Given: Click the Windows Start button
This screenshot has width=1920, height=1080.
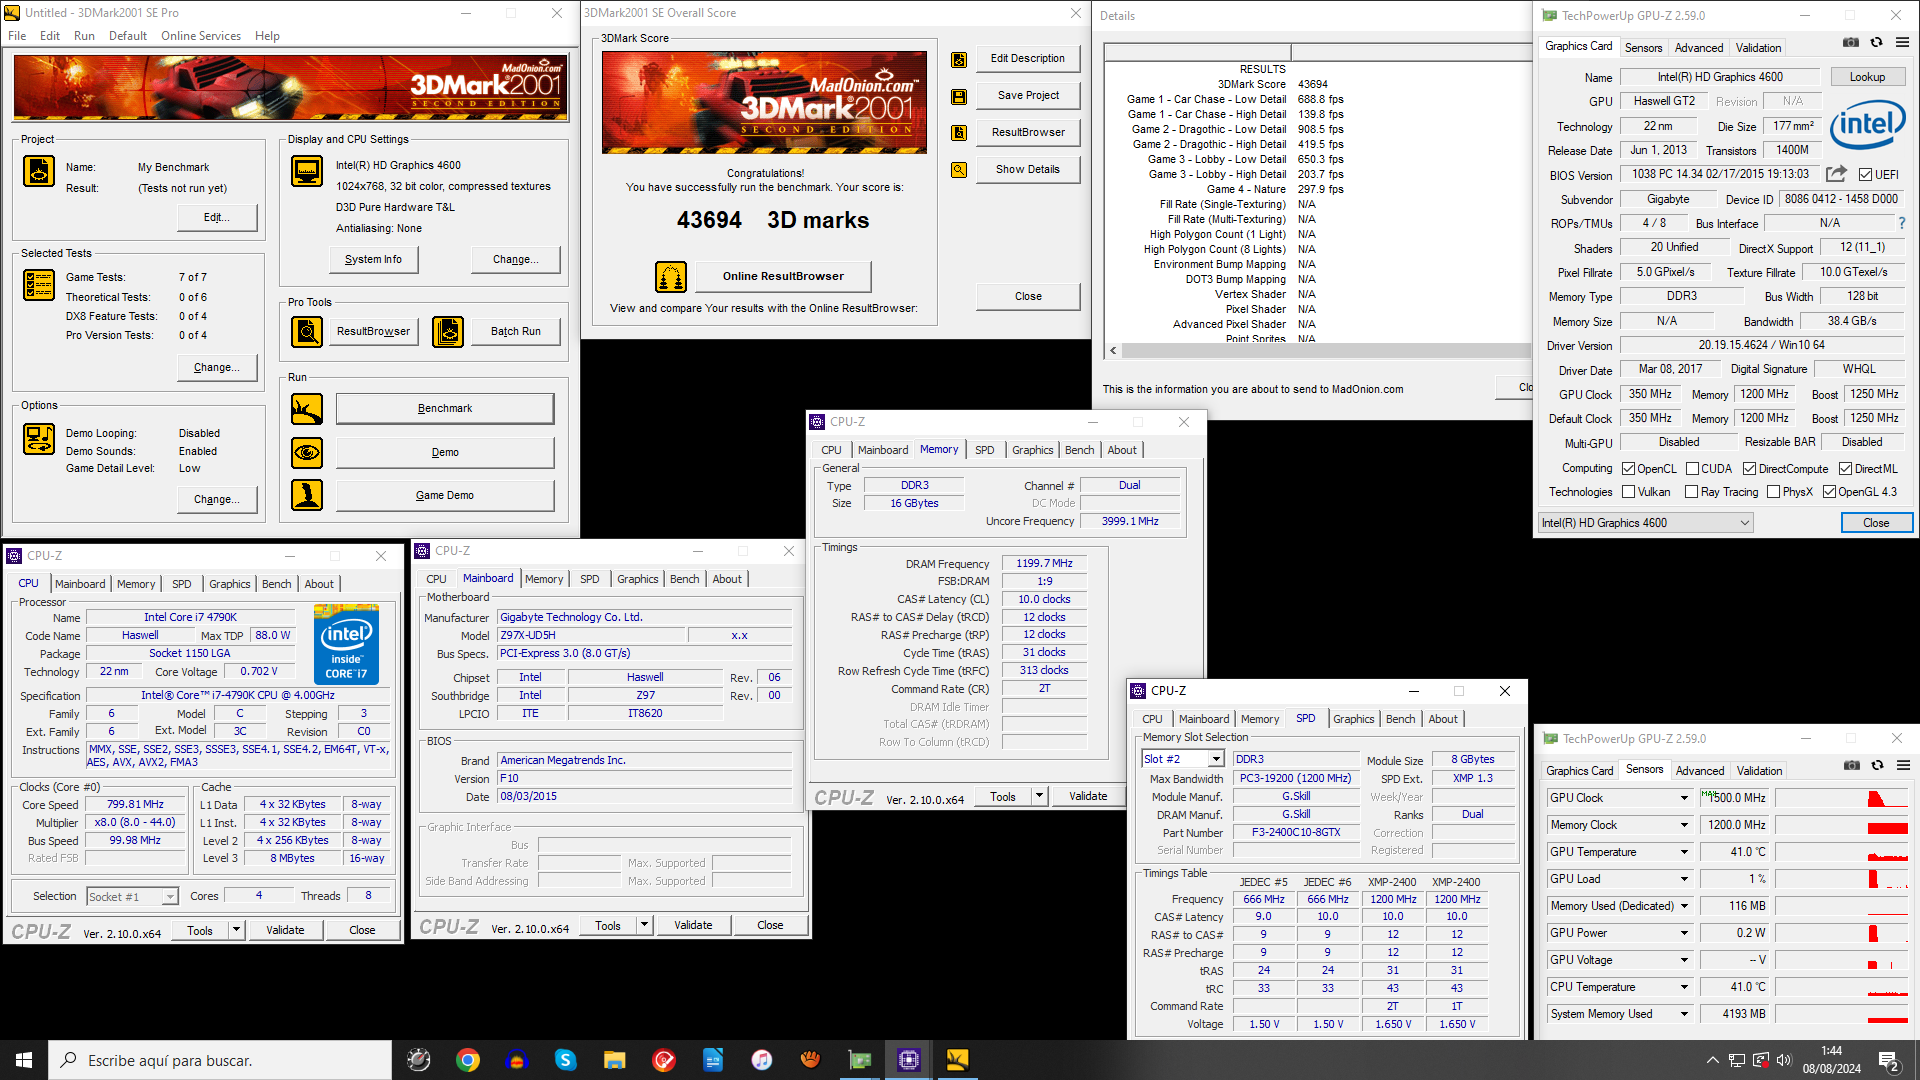Looking at the screenshot, I should [24, 1060].
